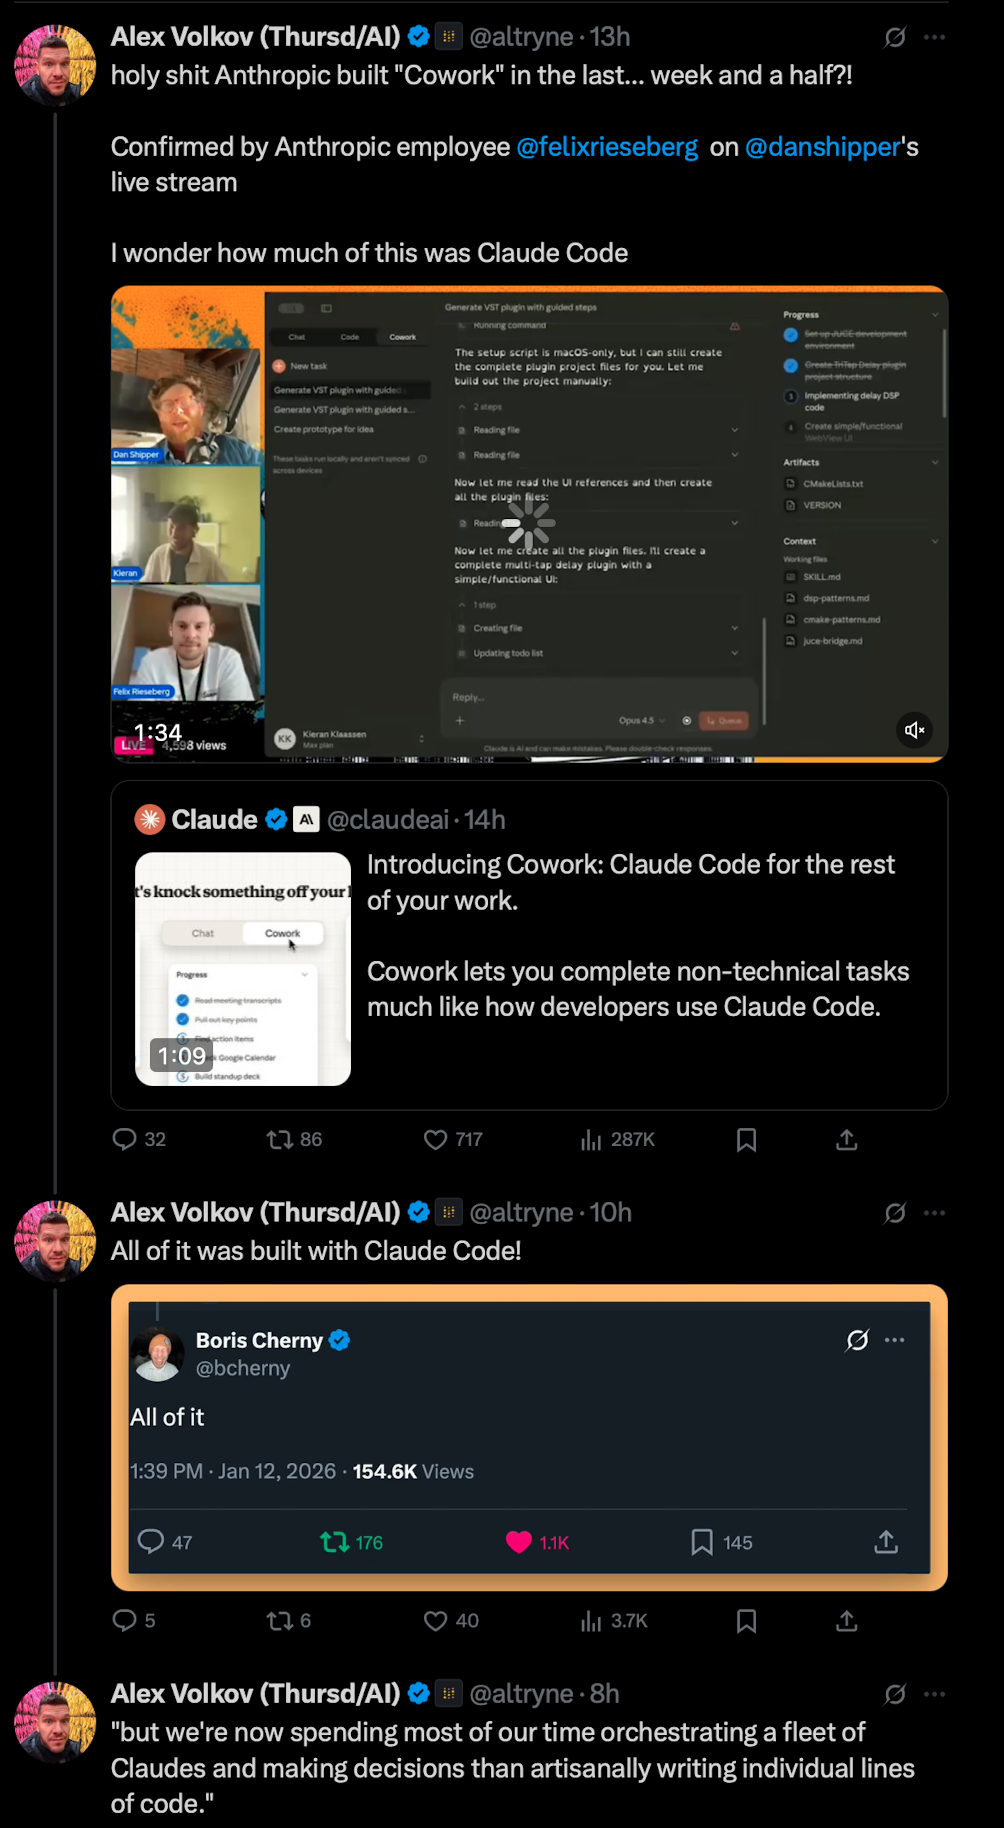
Task: Unmute the live stream video speaker toggle
Action: coord(914,730)
